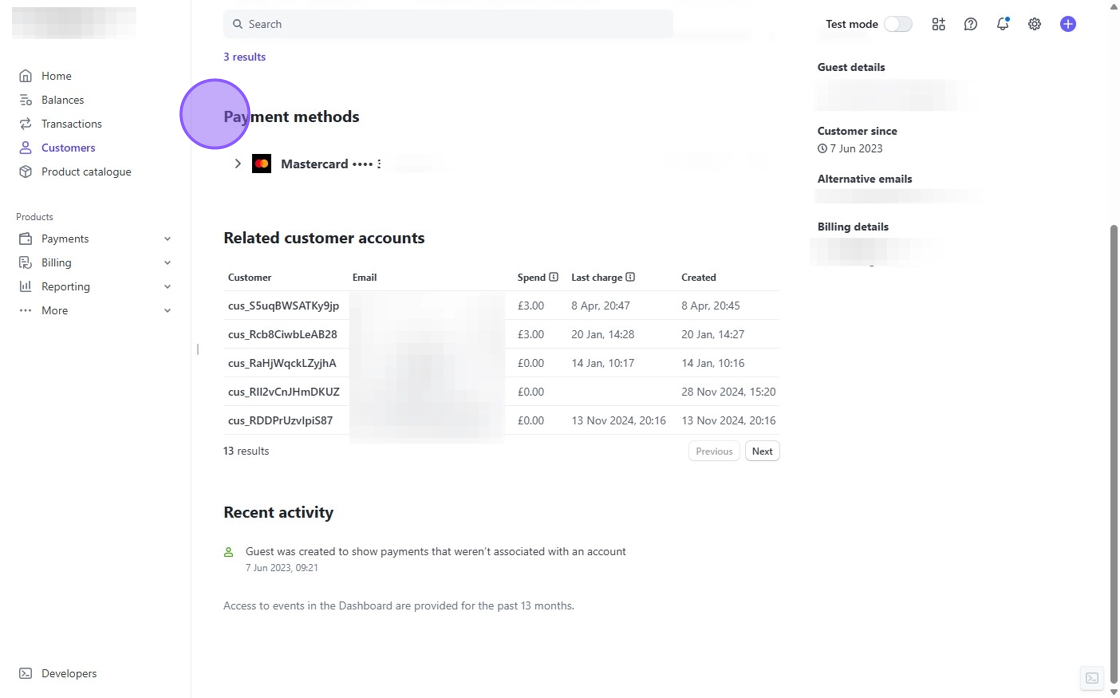Viewport: 1120px width, 698px height.
Task: Expand the Mastercard payment method row
Action: (238, 164)
